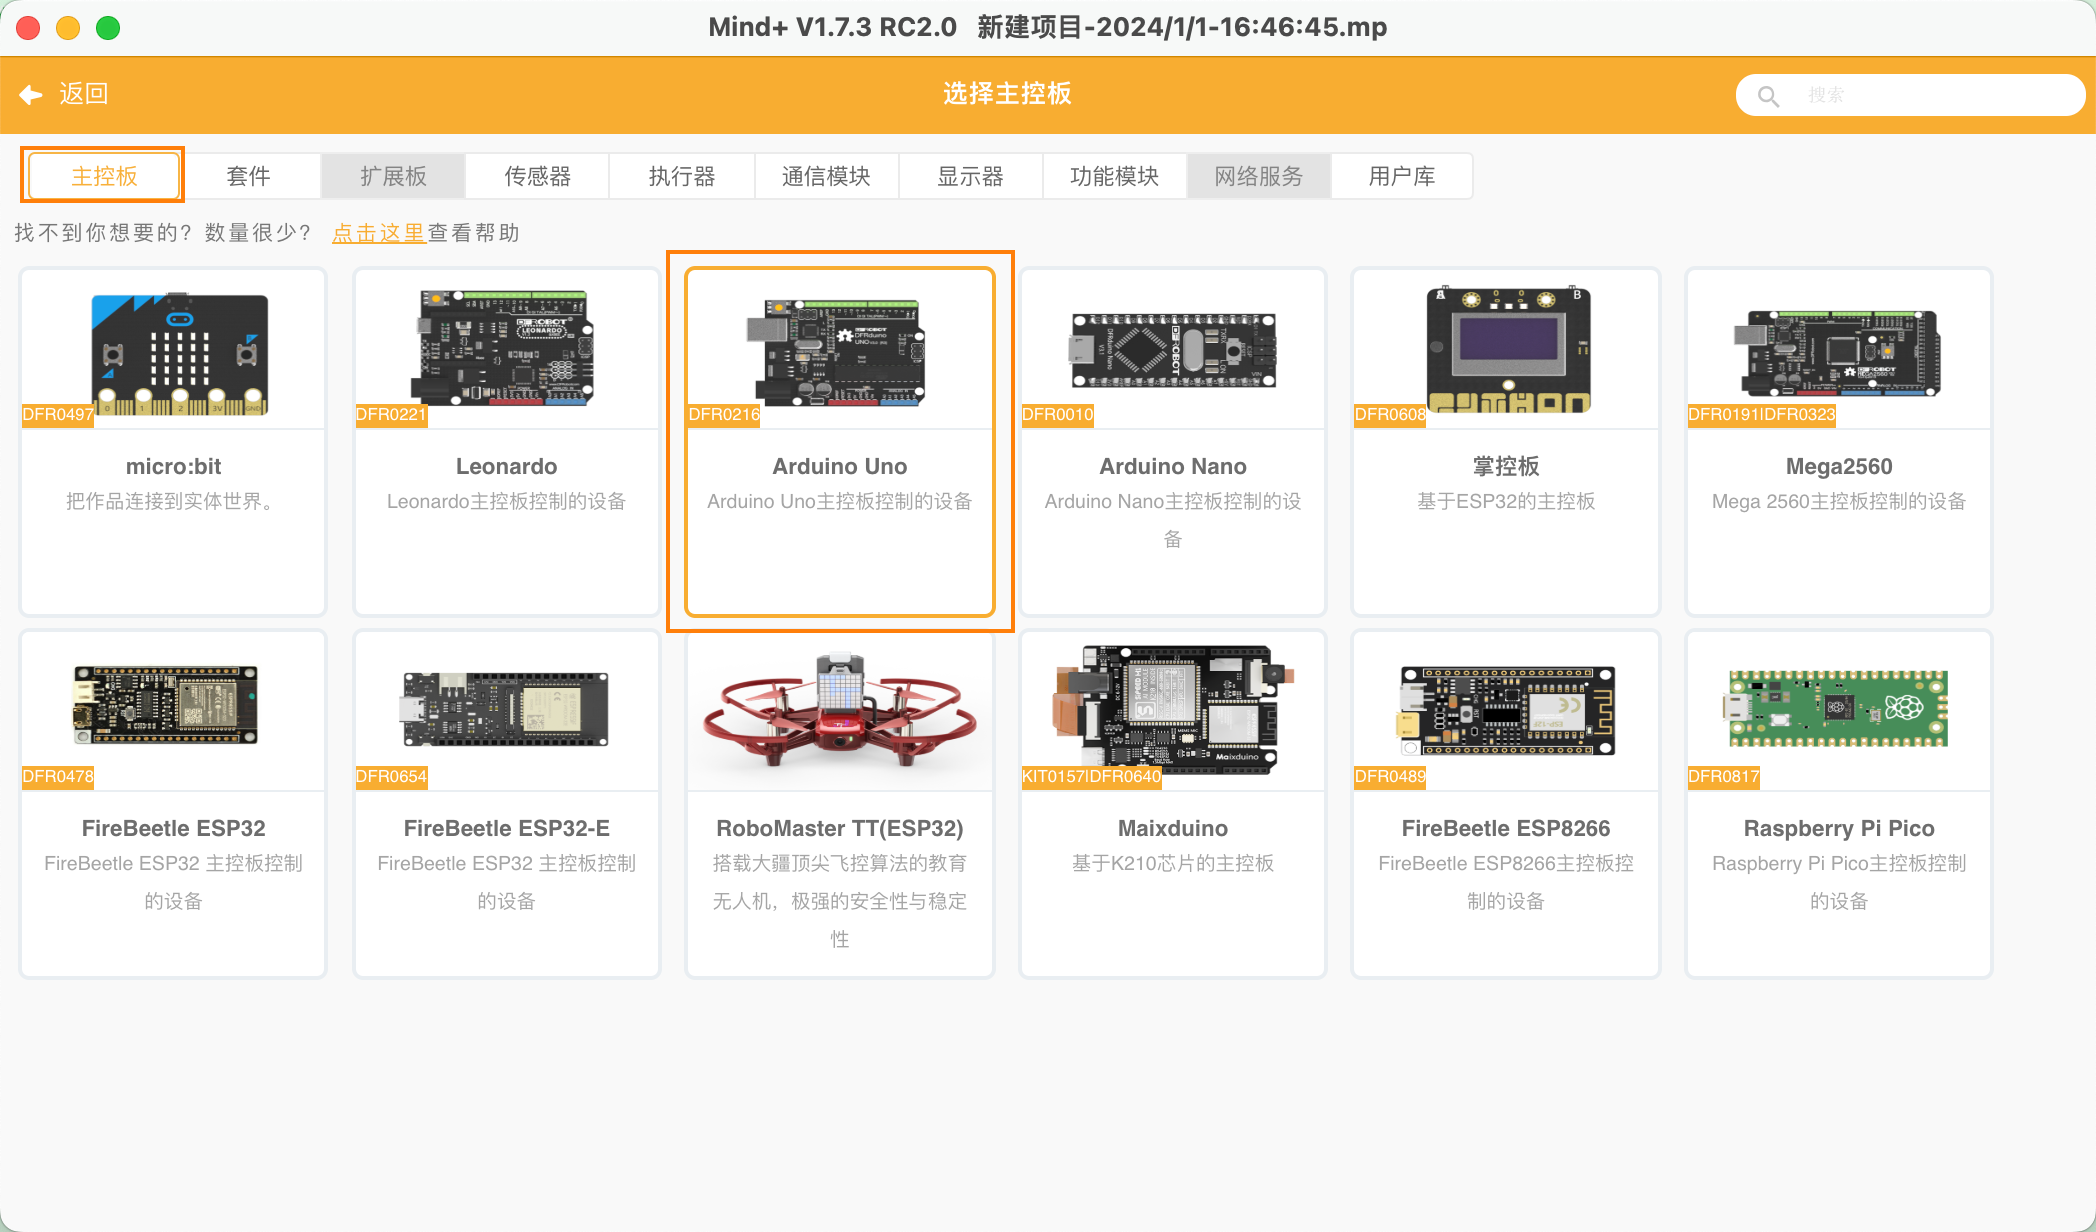Click the DFR0817 product code label
Screen dimensions: 2096x1232
pyautogui.click(x=1724, y=776)
